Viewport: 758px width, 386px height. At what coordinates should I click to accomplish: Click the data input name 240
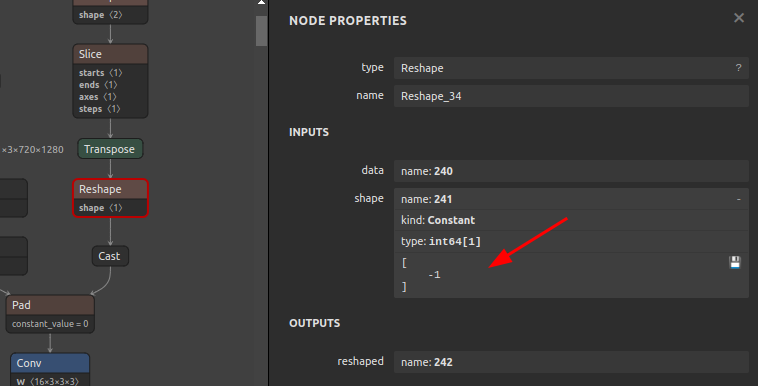tap(571, 171)
